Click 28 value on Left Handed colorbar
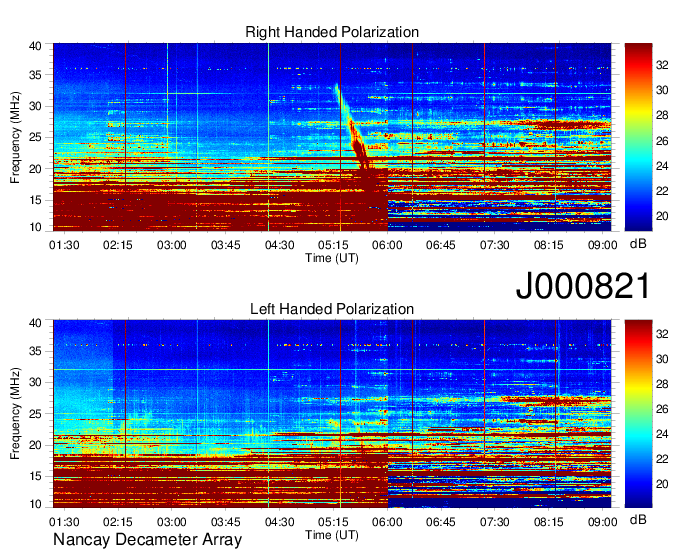Viewport: 680px width, 552px height. 662,384
